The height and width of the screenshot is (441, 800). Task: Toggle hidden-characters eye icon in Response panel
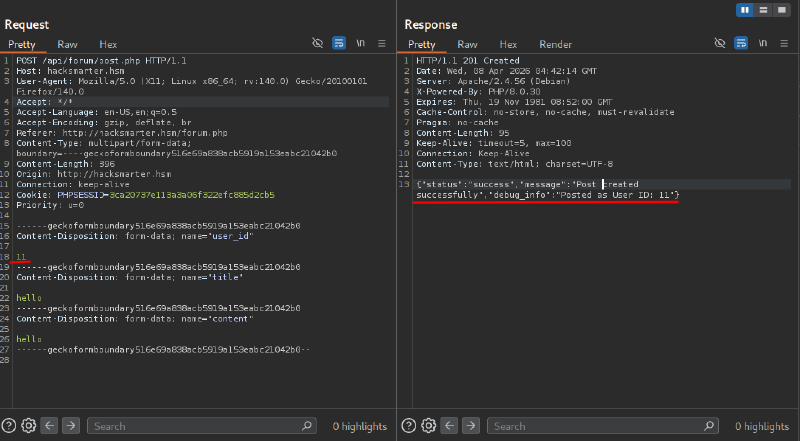point(719,43)
